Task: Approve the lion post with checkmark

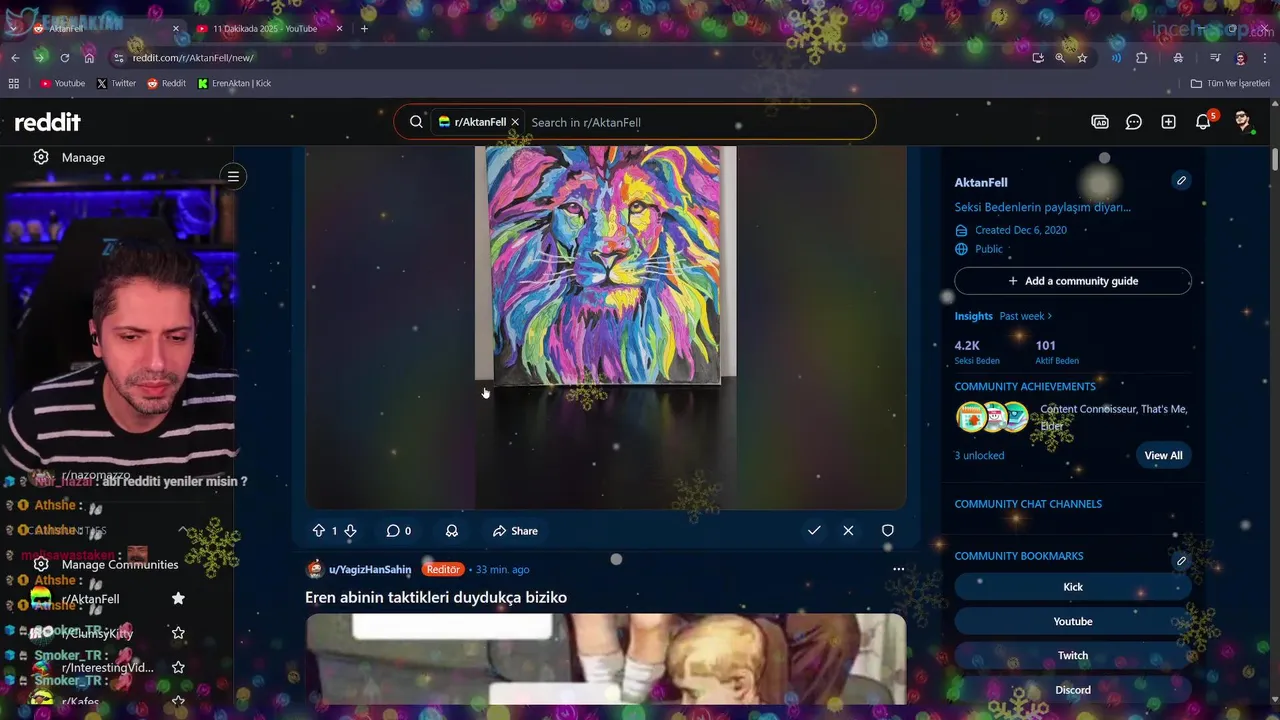Action: pyautogui.click(x=814, y=531)
